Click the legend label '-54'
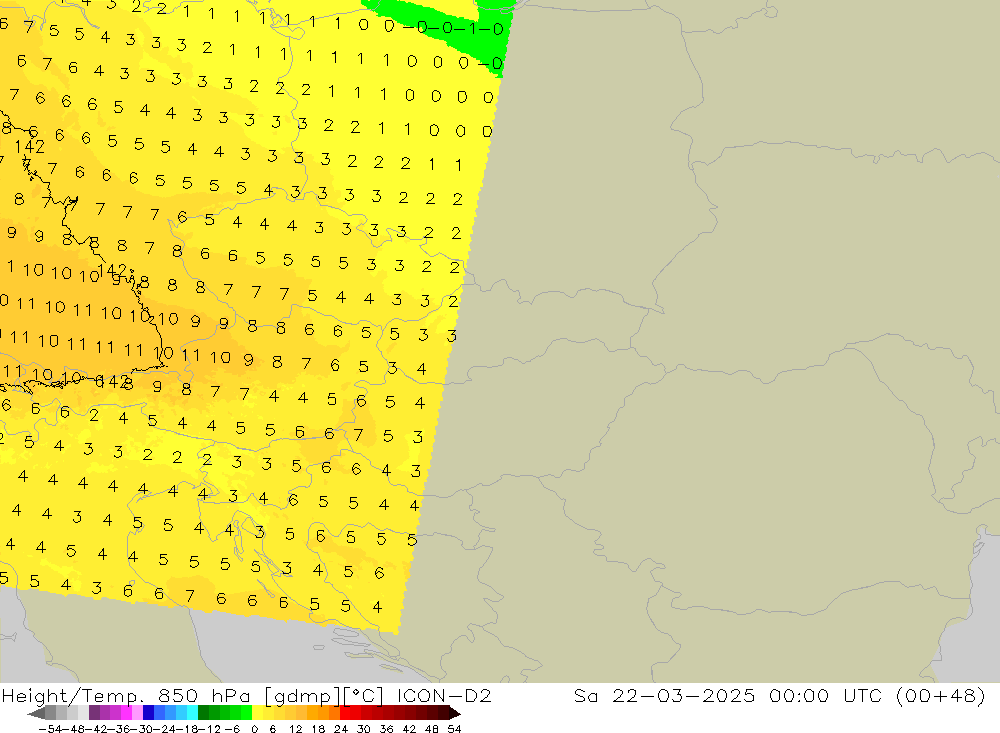The width and height of the screenshot is (1000, 733). tap(50, 729)
